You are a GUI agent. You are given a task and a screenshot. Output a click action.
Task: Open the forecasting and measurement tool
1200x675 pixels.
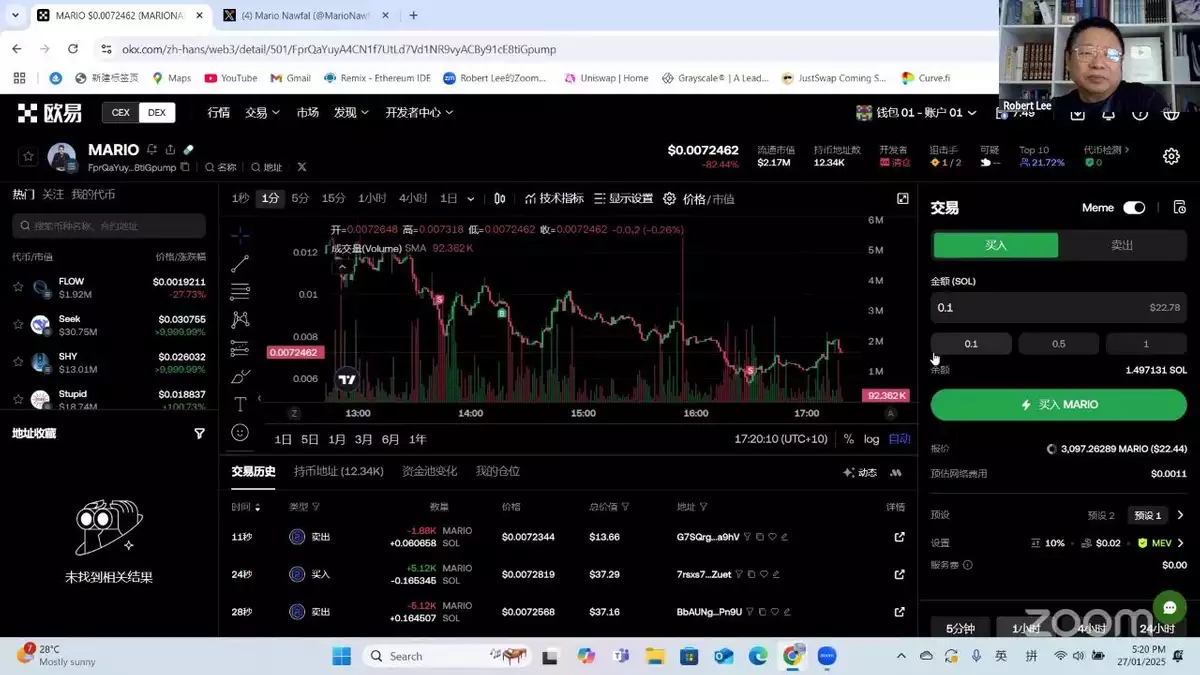click(x=240, y=348)
